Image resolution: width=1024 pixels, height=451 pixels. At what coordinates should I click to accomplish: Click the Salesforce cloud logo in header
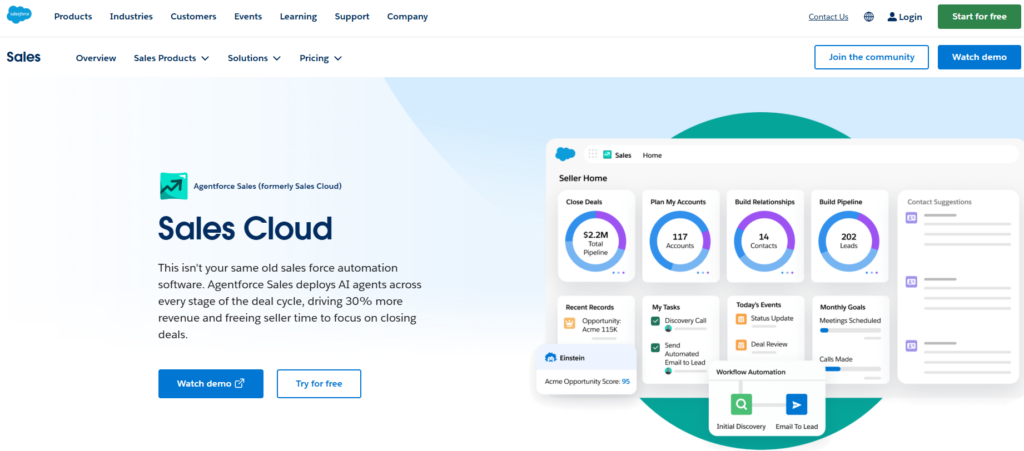(20, 14)
